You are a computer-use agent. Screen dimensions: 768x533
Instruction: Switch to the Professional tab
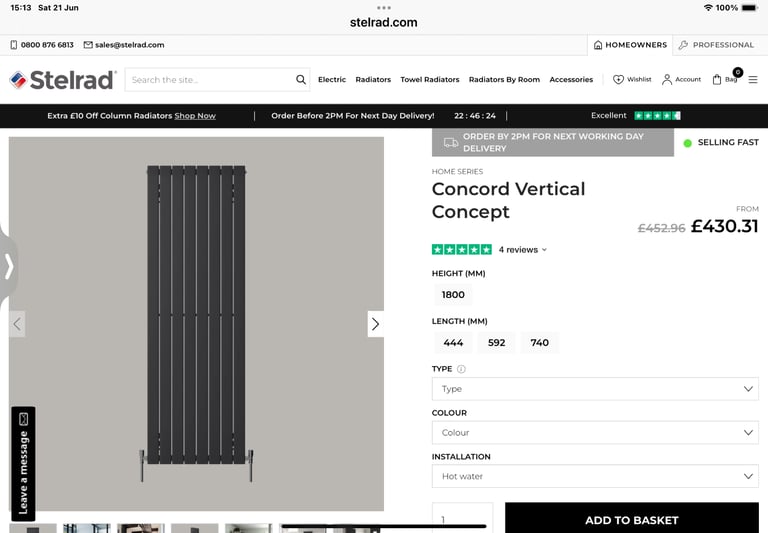click(716, 45)
